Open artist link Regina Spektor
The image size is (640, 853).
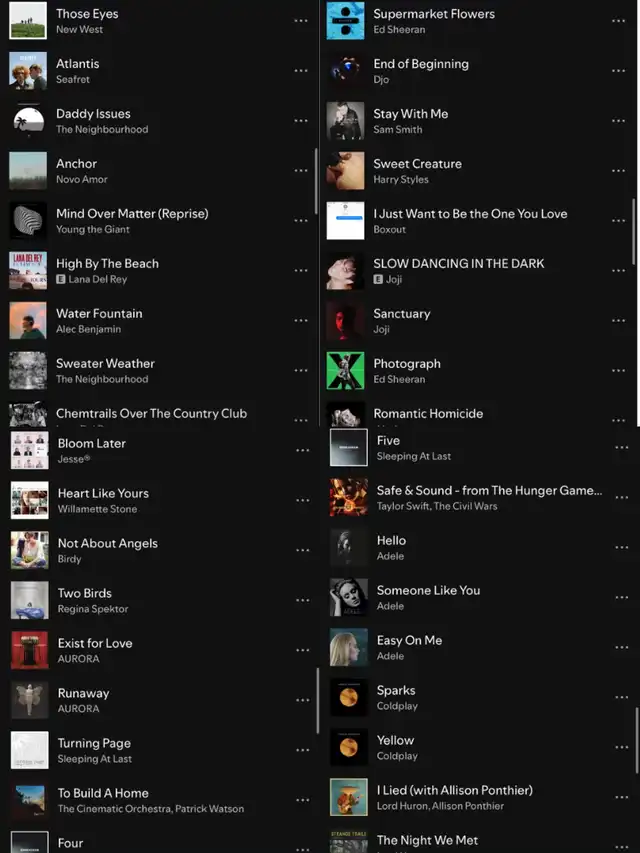[93, 609]
